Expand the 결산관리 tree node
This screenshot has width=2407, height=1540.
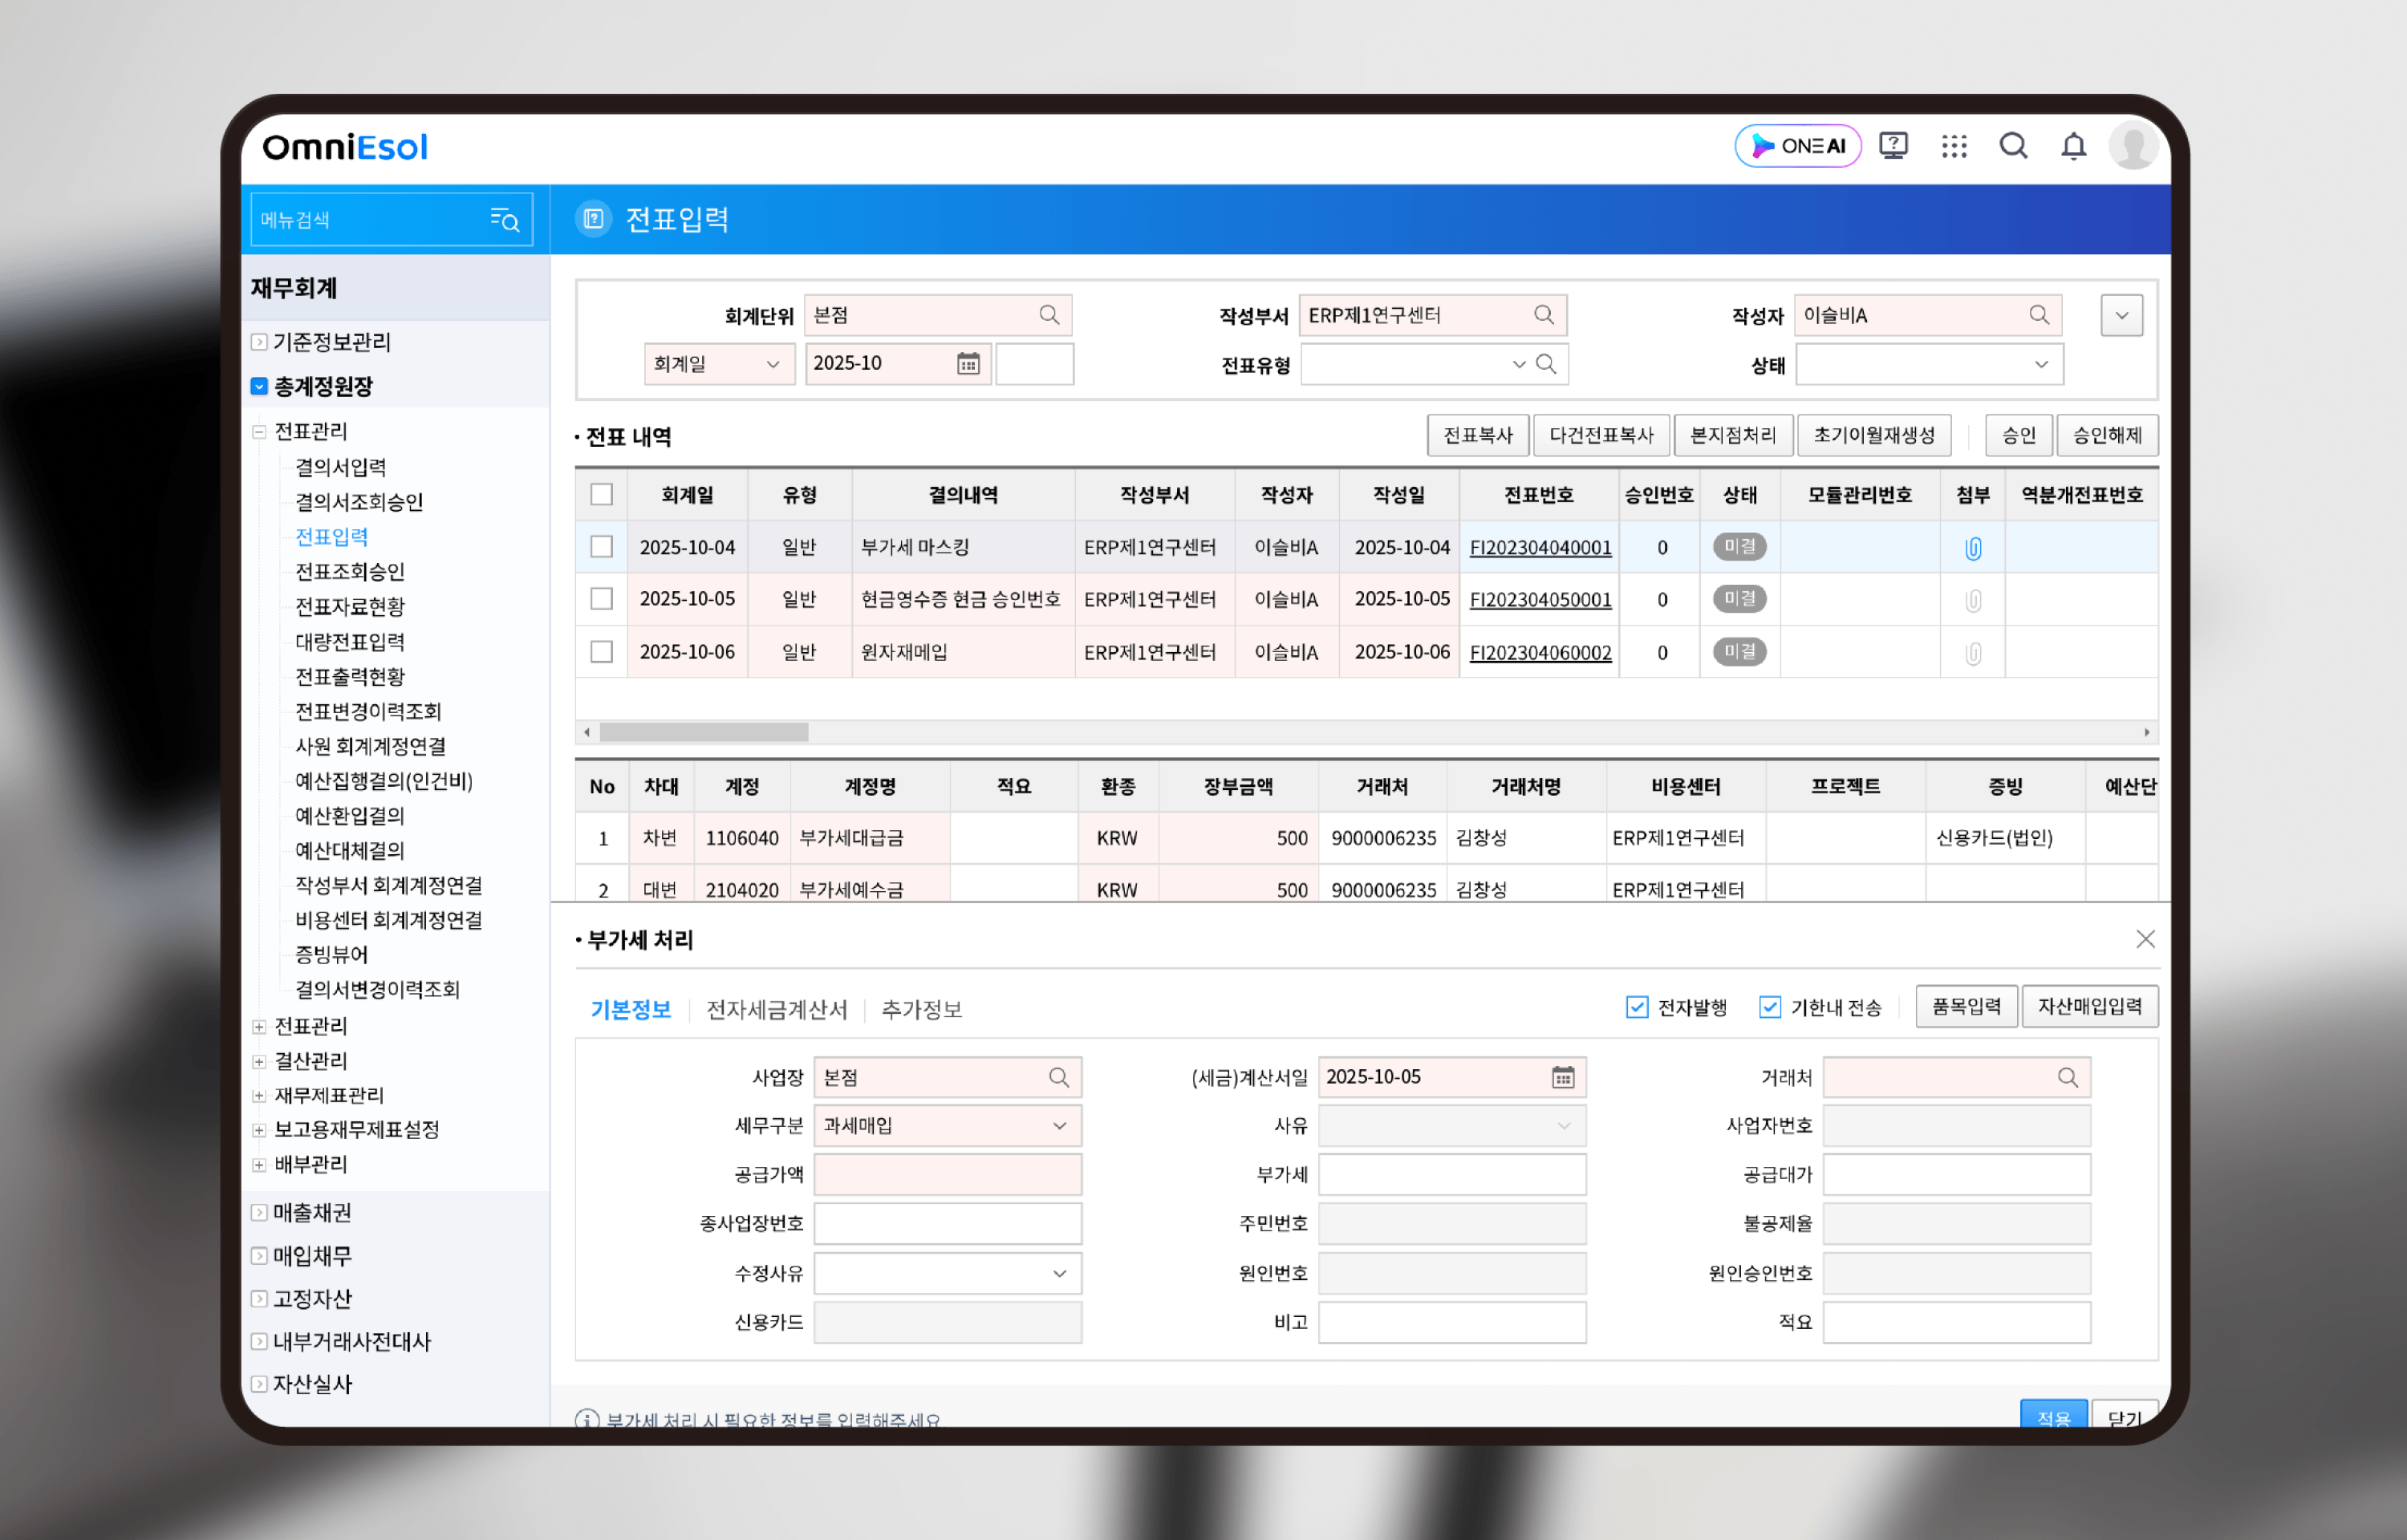pos(259,1061)
